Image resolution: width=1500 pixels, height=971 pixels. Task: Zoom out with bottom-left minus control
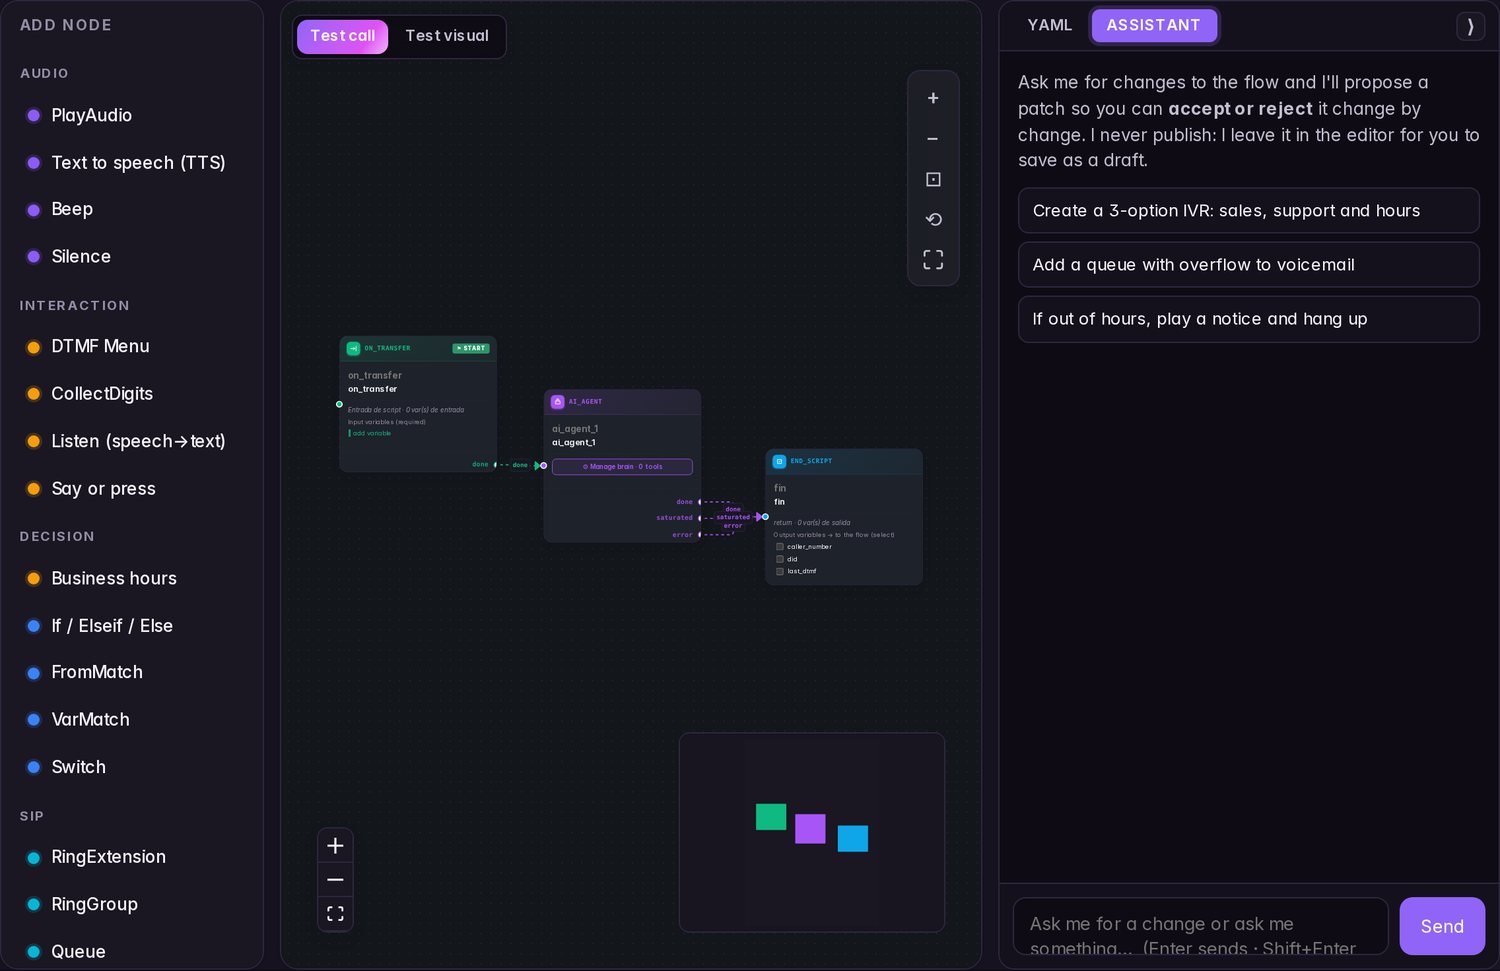335,880
